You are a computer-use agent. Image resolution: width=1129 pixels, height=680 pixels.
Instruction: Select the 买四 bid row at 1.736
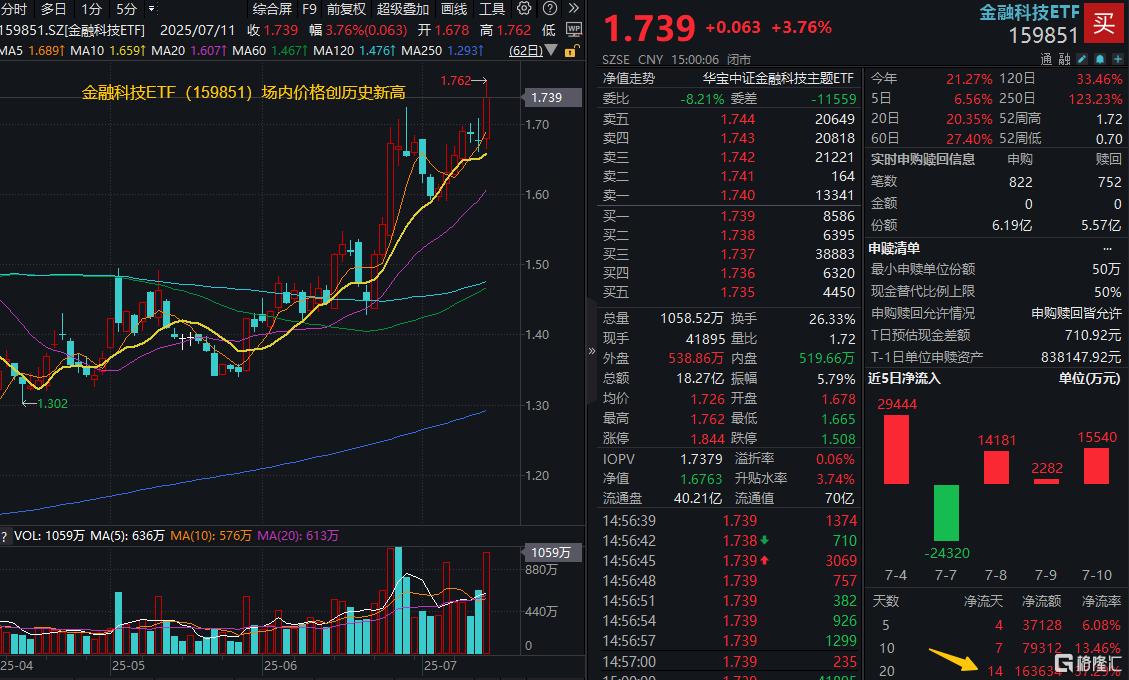[x=729, y=274]
